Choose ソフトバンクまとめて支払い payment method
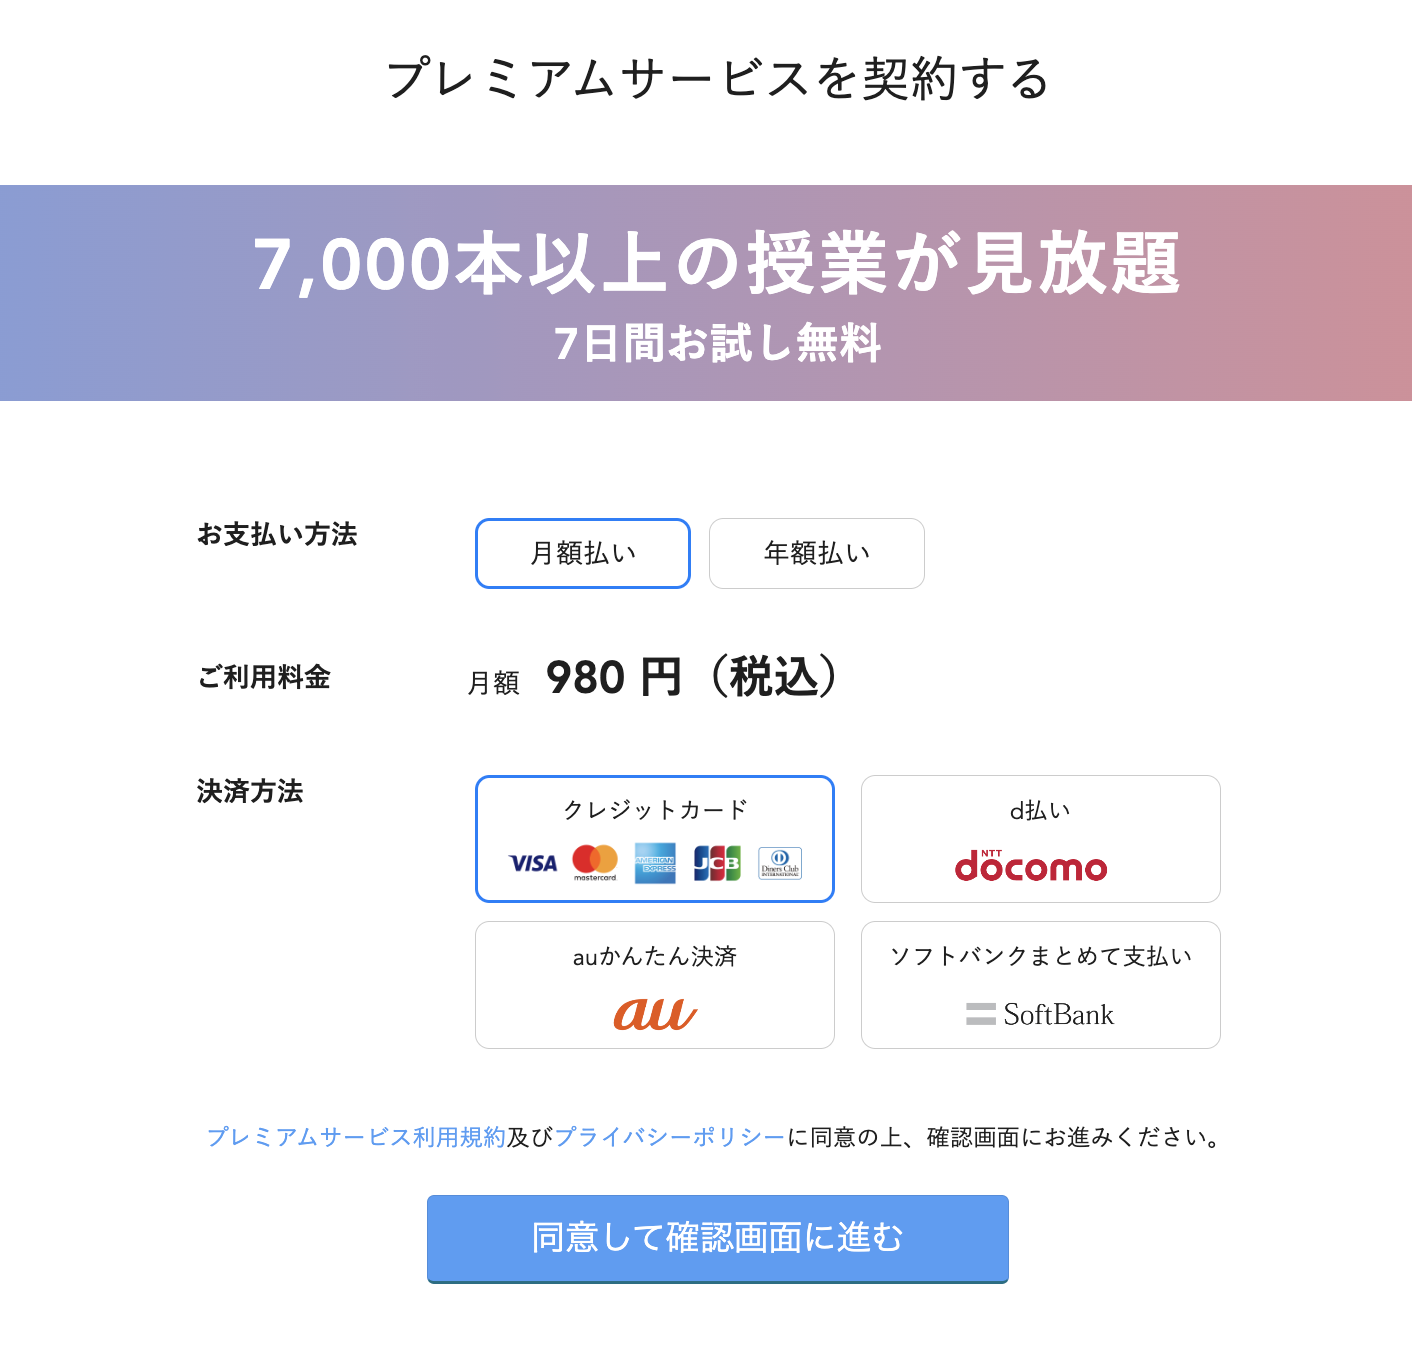1412x1354 pixels. pyautogui.click(x=1041, y=985)
